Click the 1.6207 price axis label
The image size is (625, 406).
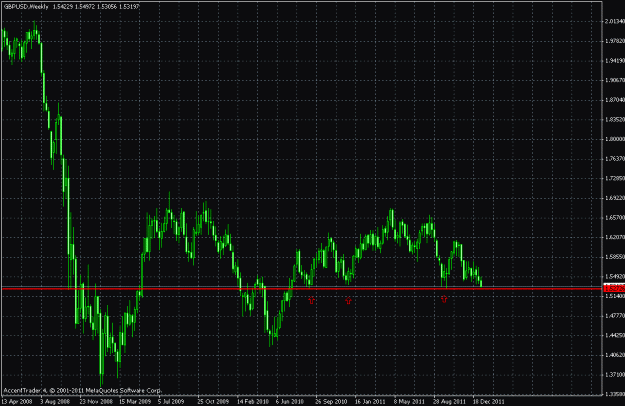pos(615,237)
